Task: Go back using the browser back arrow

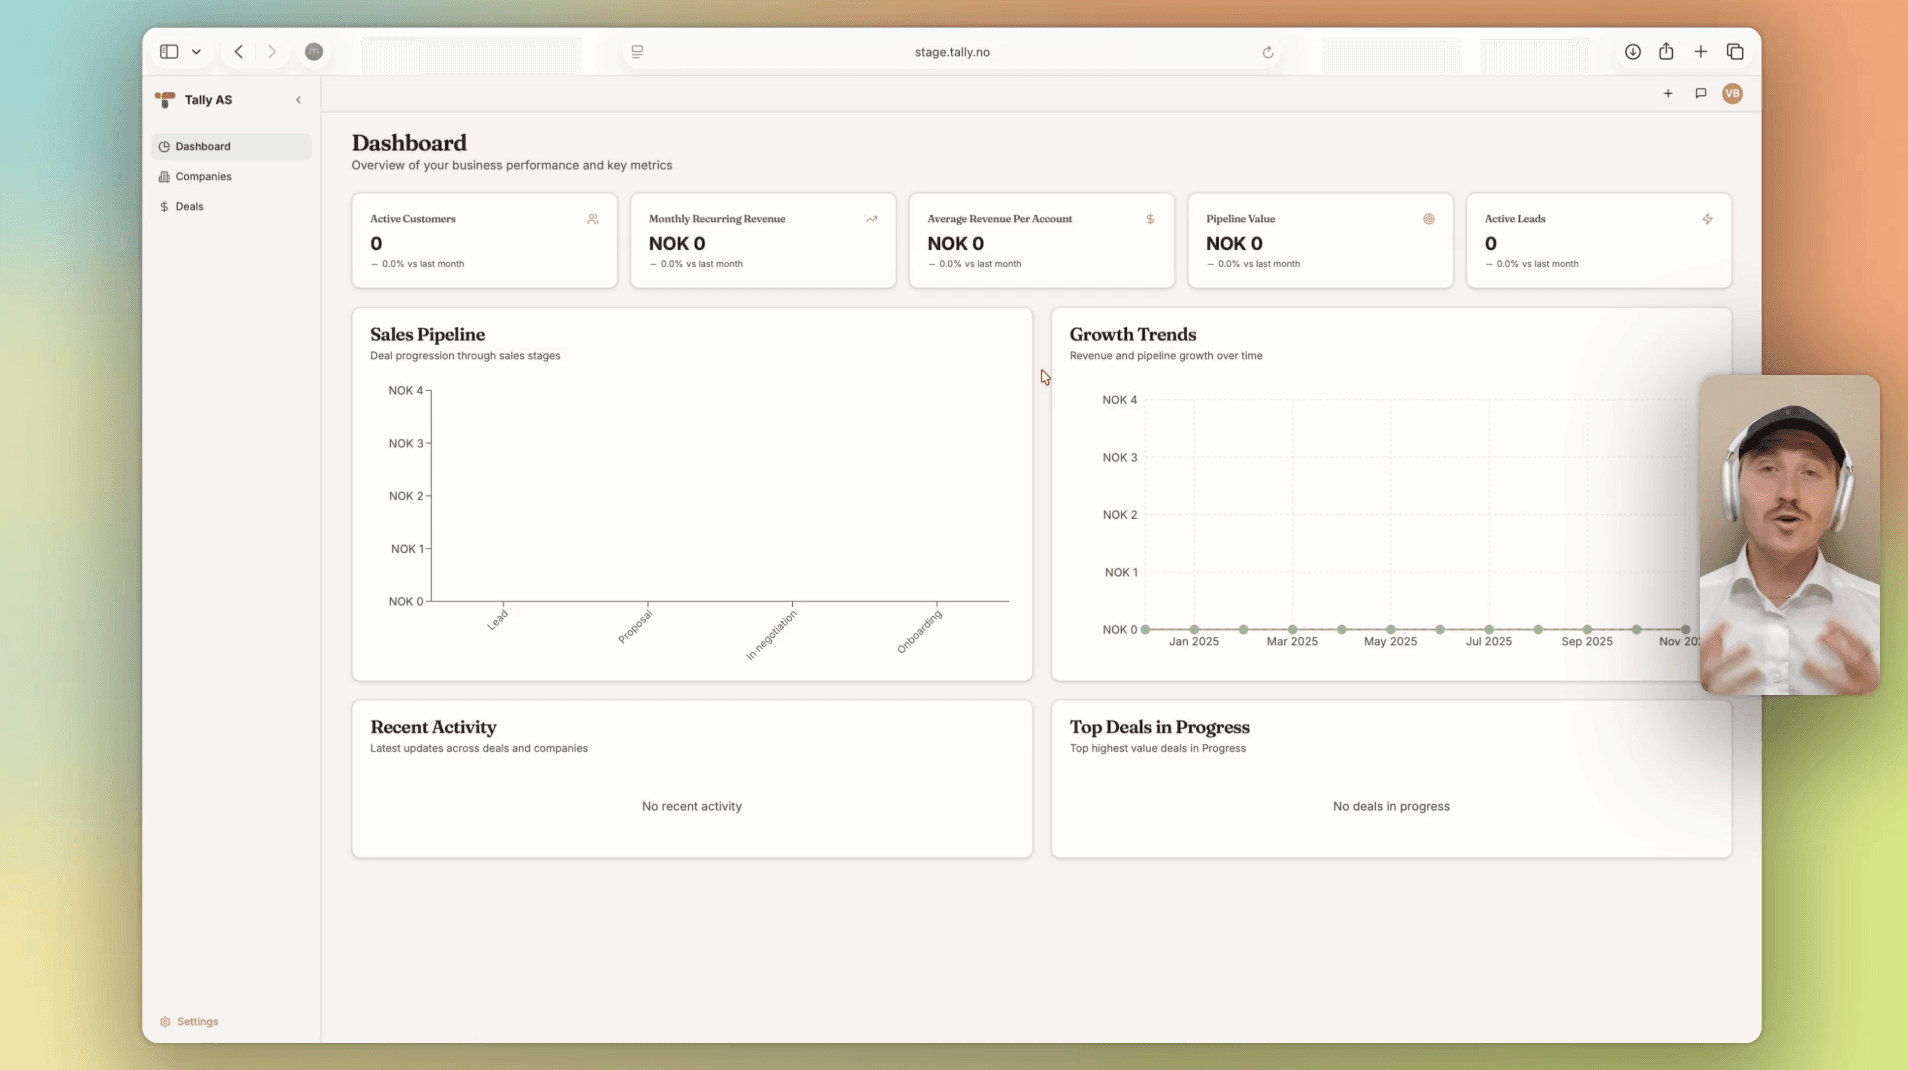Action: click(238, 51)
